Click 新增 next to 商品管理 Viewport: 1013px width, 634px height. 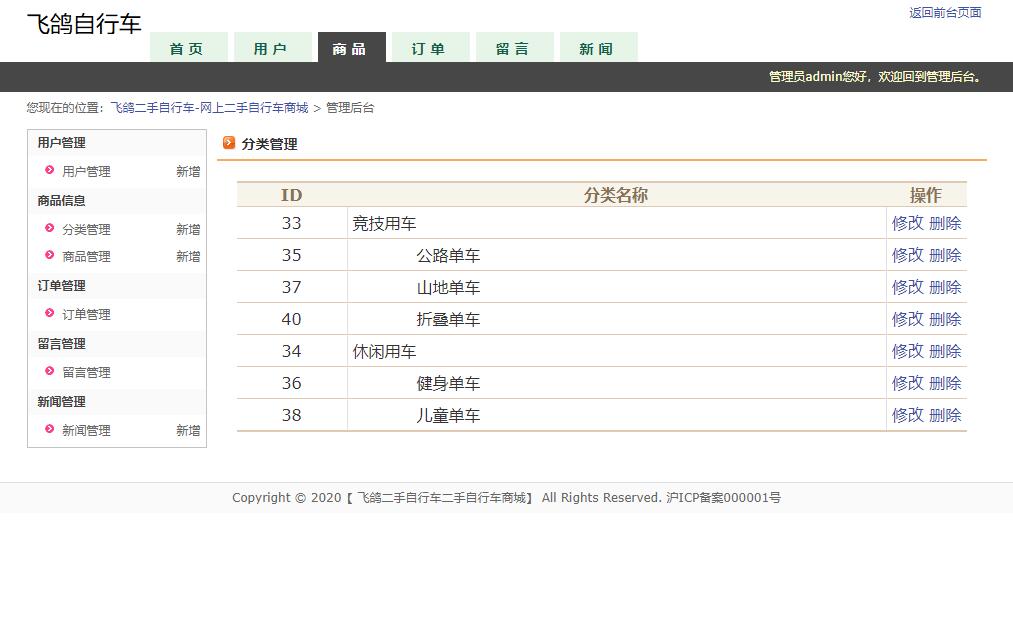tap(188, 256)
